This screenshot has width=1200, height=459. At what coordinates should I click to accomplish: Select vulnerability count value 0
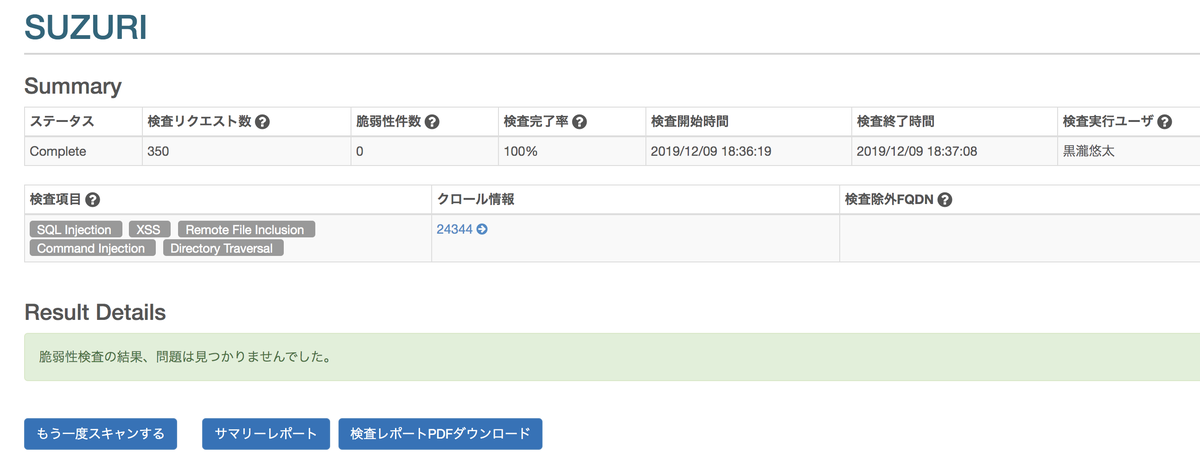(423, 151)
